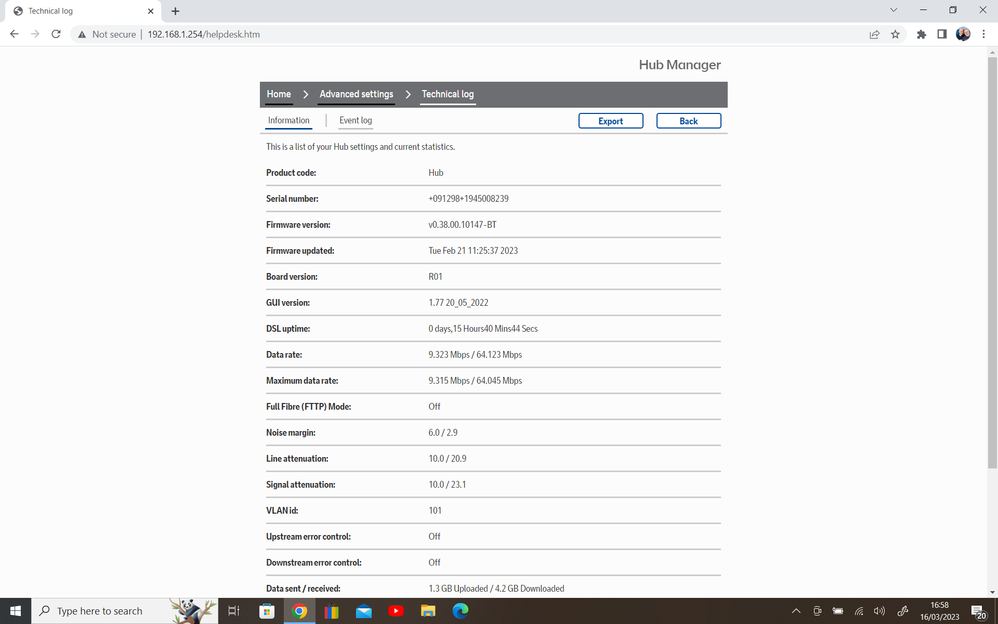Image resolution: width=998 pixels, height=624 pixels.
Task: Open a new browser tab
Action: (175, 11)
